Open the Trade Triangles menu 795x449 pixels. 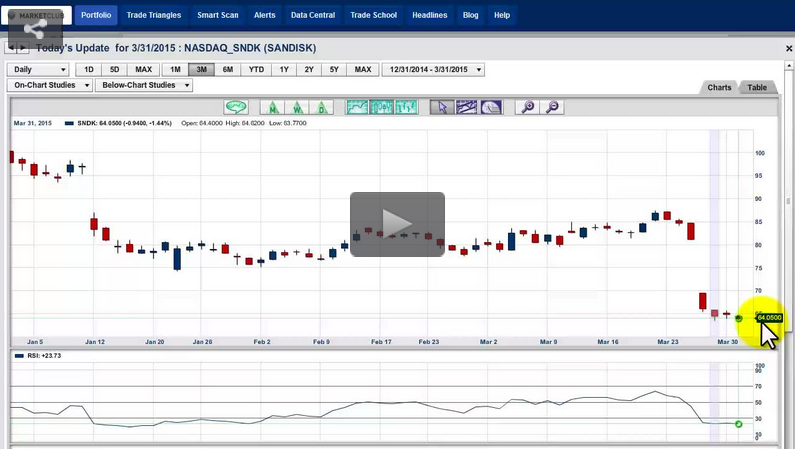click(152, 15)
